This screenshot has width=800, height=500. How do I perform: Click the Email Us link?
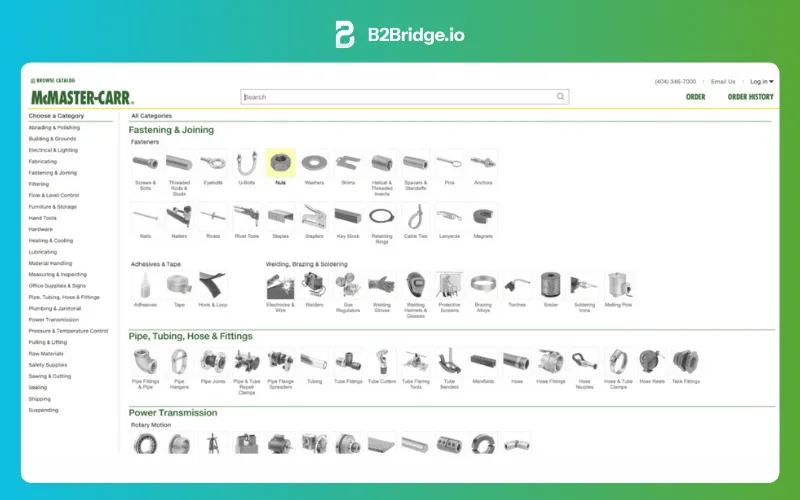click(723, 82)
